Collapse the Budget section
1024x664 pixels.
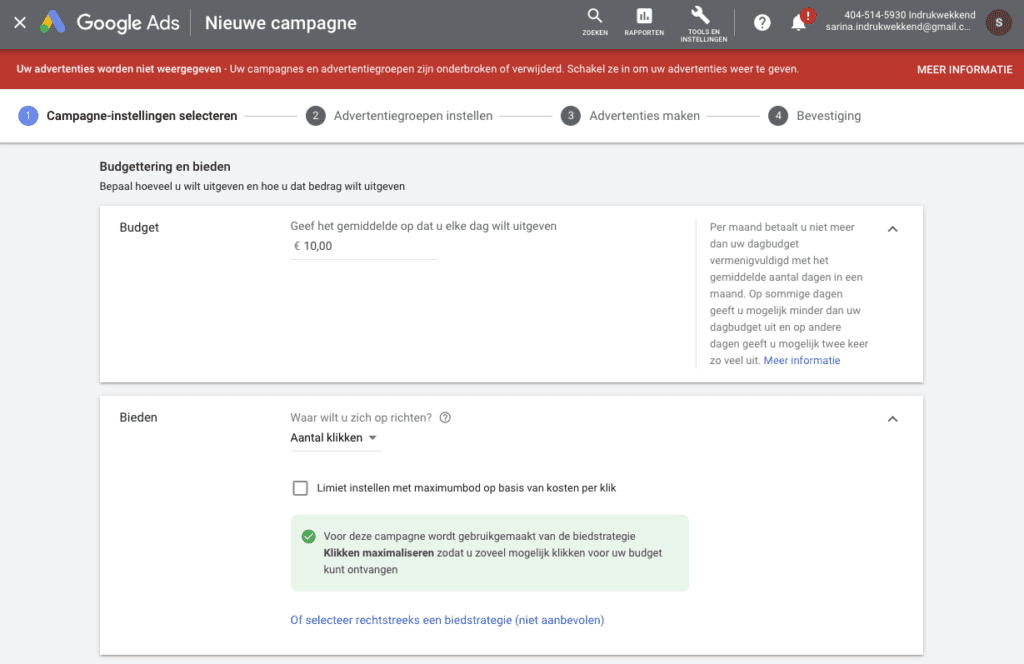click(x=893, y=229)
